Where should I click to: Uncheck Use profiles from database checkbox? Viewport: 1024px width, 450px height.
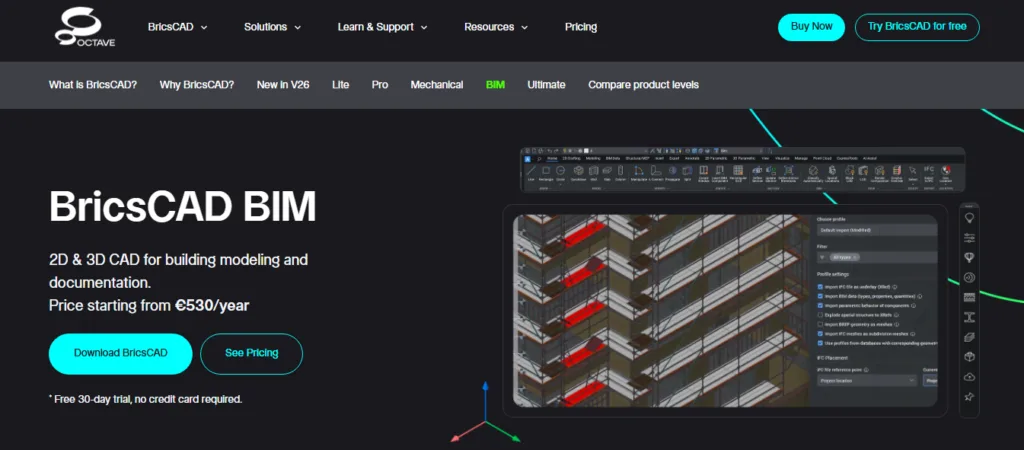821,342
